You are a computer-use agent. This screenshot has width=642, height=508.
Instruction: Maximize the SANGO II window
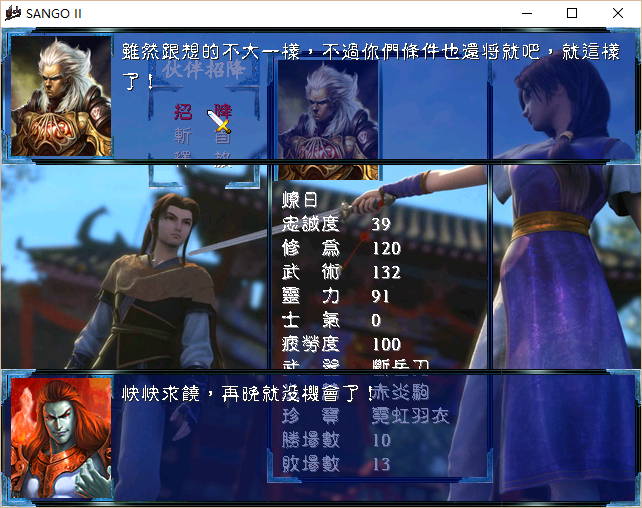572,14
